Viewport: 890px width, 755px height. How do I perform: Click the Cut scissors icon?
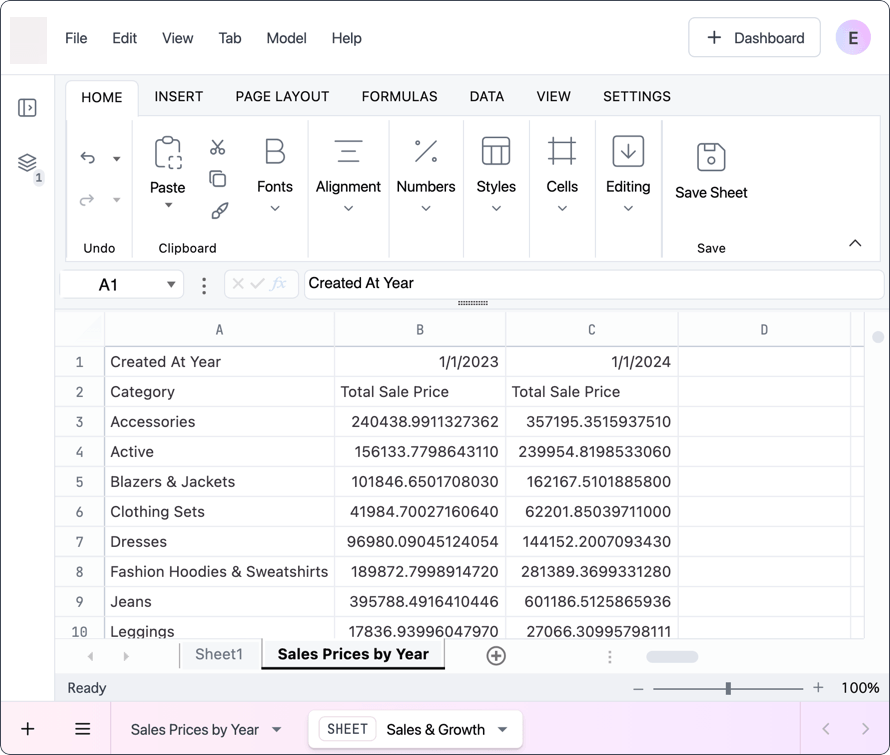click(x=217, y=147)
